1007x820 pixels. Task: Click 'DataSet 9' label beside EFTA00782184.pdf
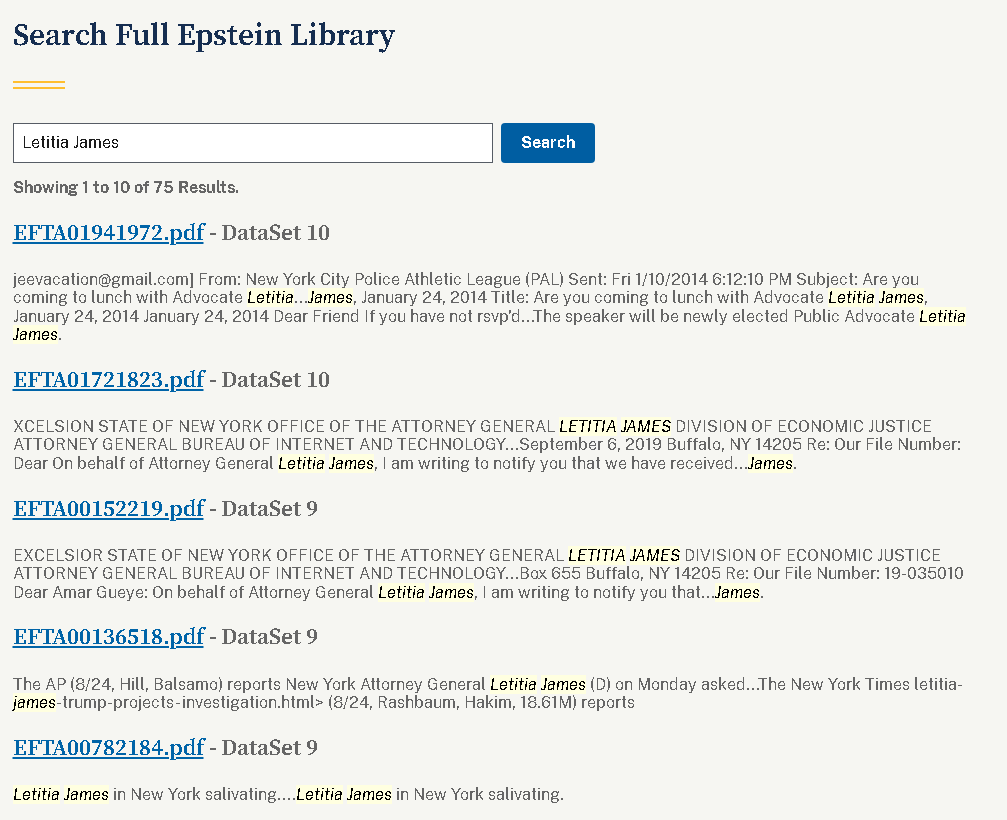(x=269, y=747)
